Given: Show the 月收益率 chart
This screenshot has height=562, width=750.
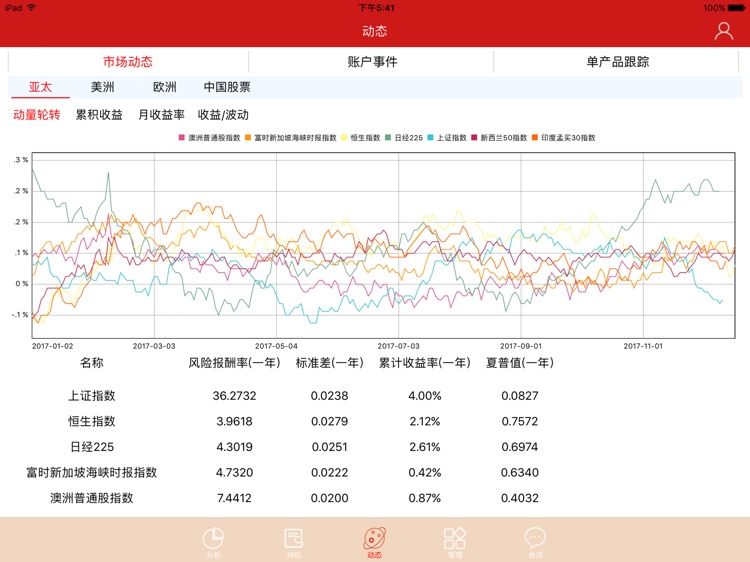Looking at the screenshot, I should click(161, 115).
